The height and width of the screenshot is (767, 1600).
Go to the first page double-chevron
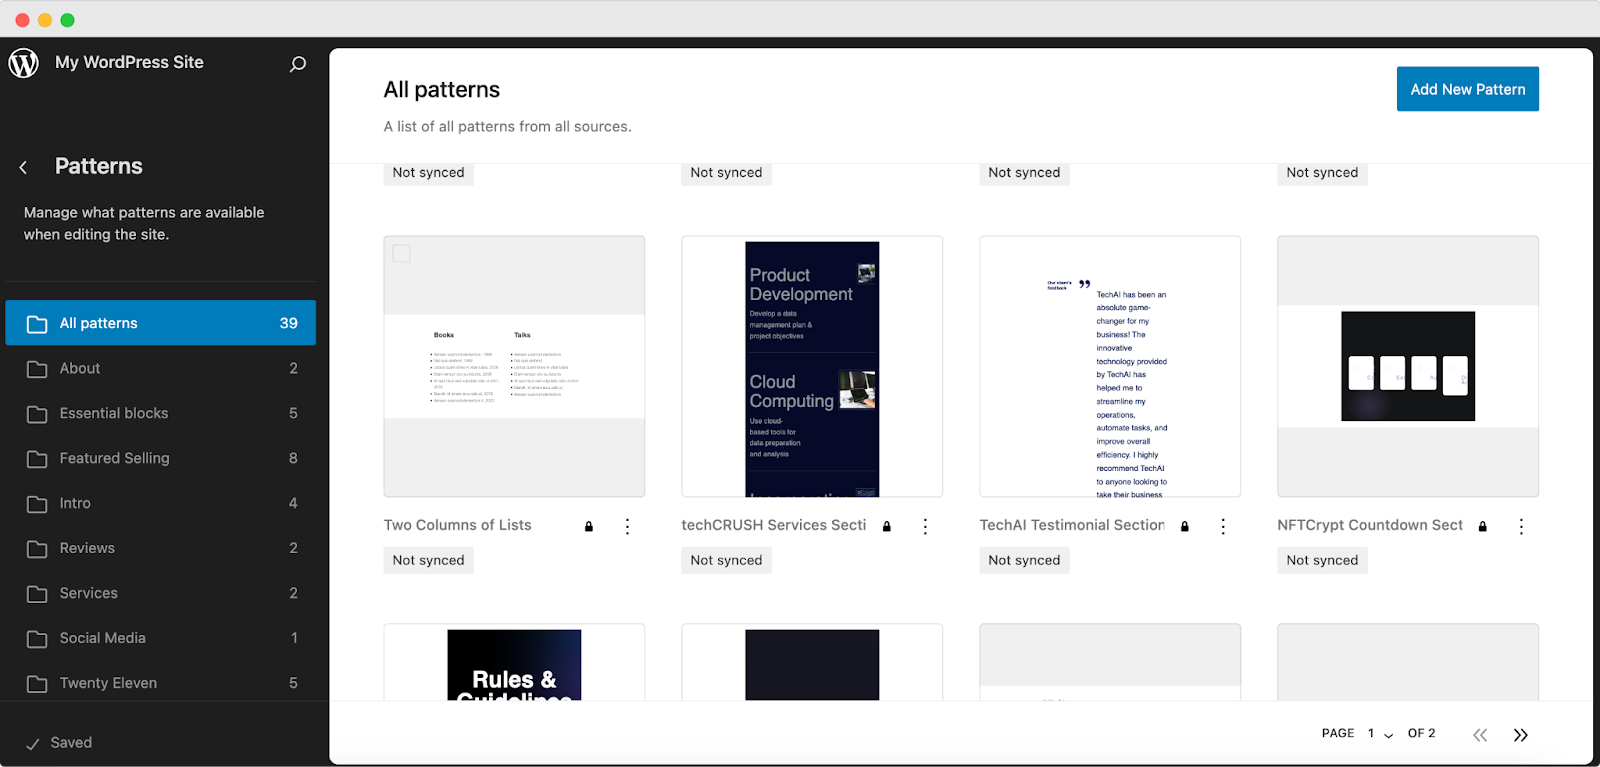tap(1480, 735)
